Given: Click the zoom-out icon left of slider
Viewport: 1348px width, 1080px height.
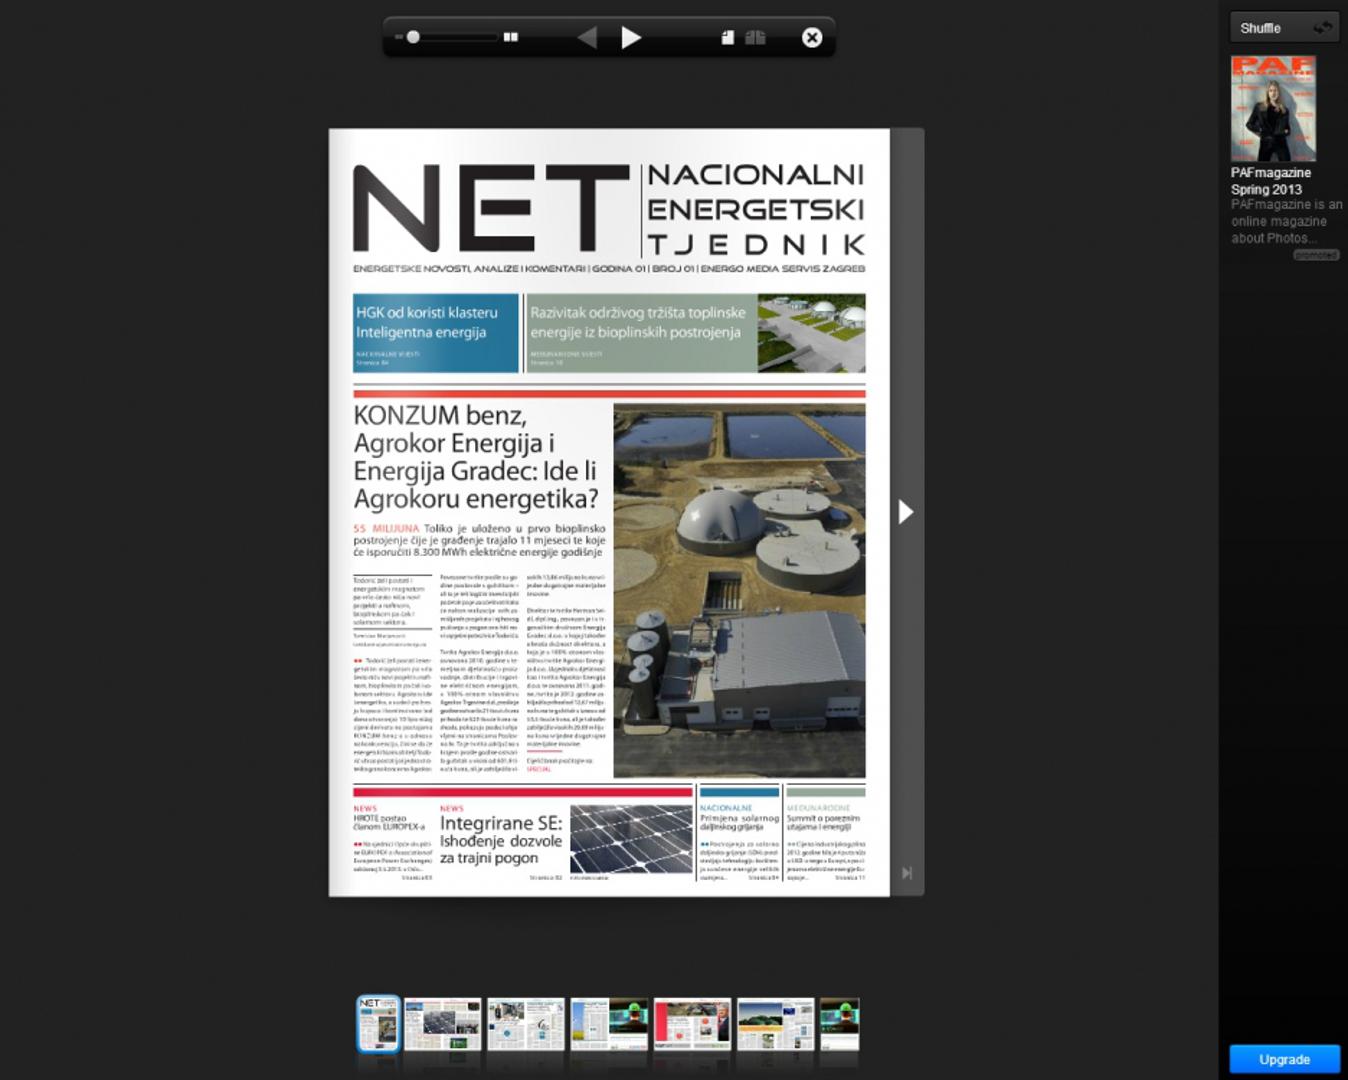Looking at the screenshot, I should [398, 37].
